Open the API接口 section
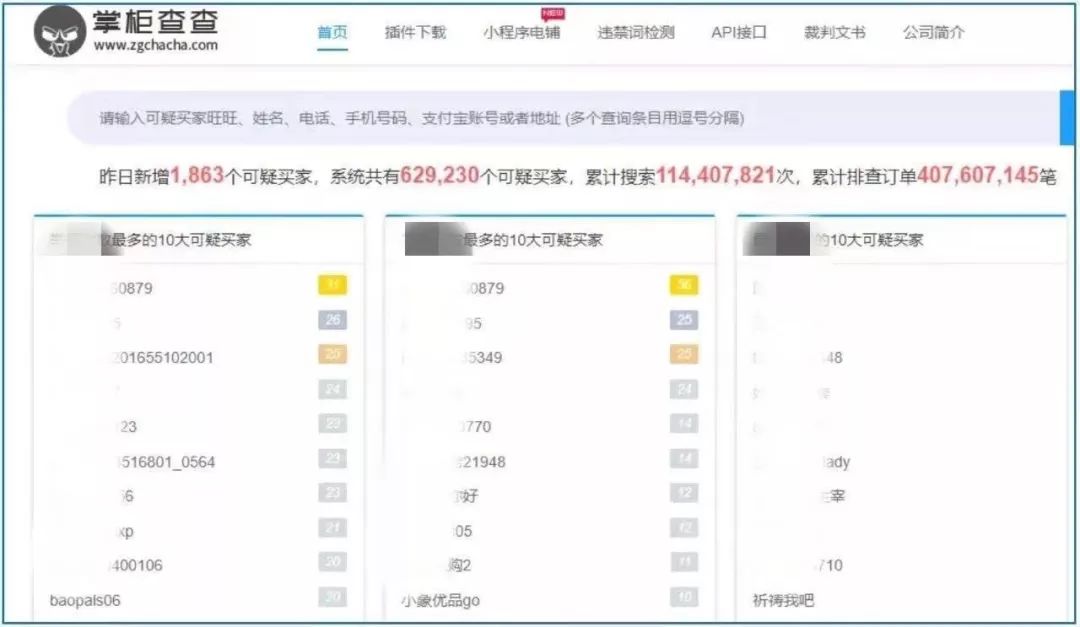 [738, 32]
